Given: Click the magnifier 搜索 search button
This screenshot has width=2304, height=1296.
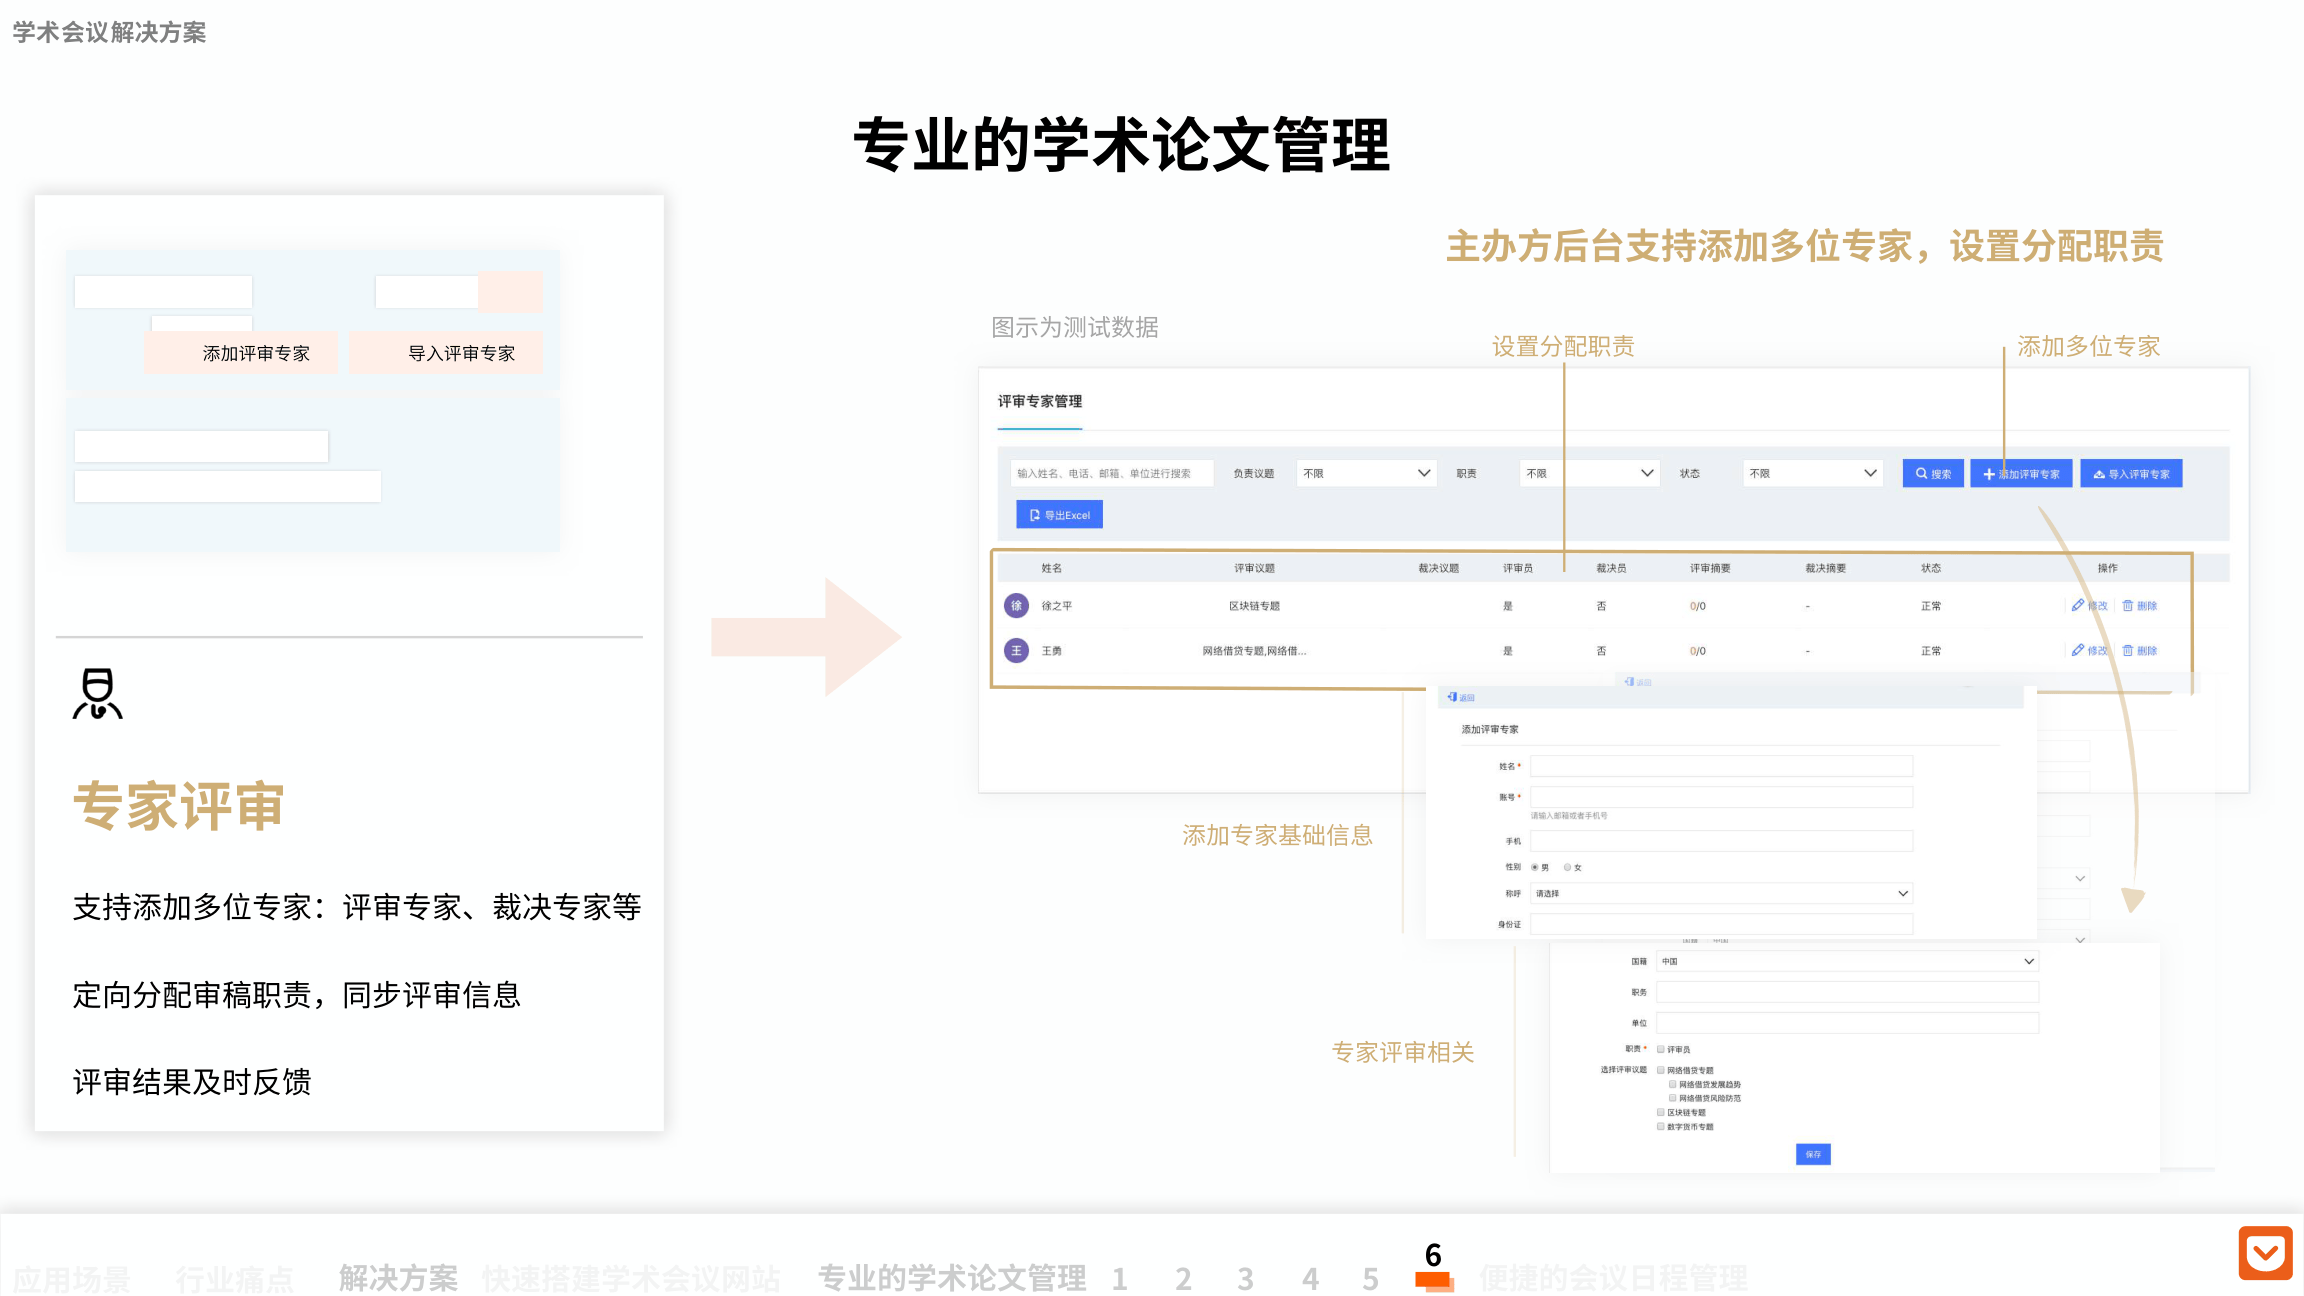Looking at the screenshot, I should [x=1933, y=474].
